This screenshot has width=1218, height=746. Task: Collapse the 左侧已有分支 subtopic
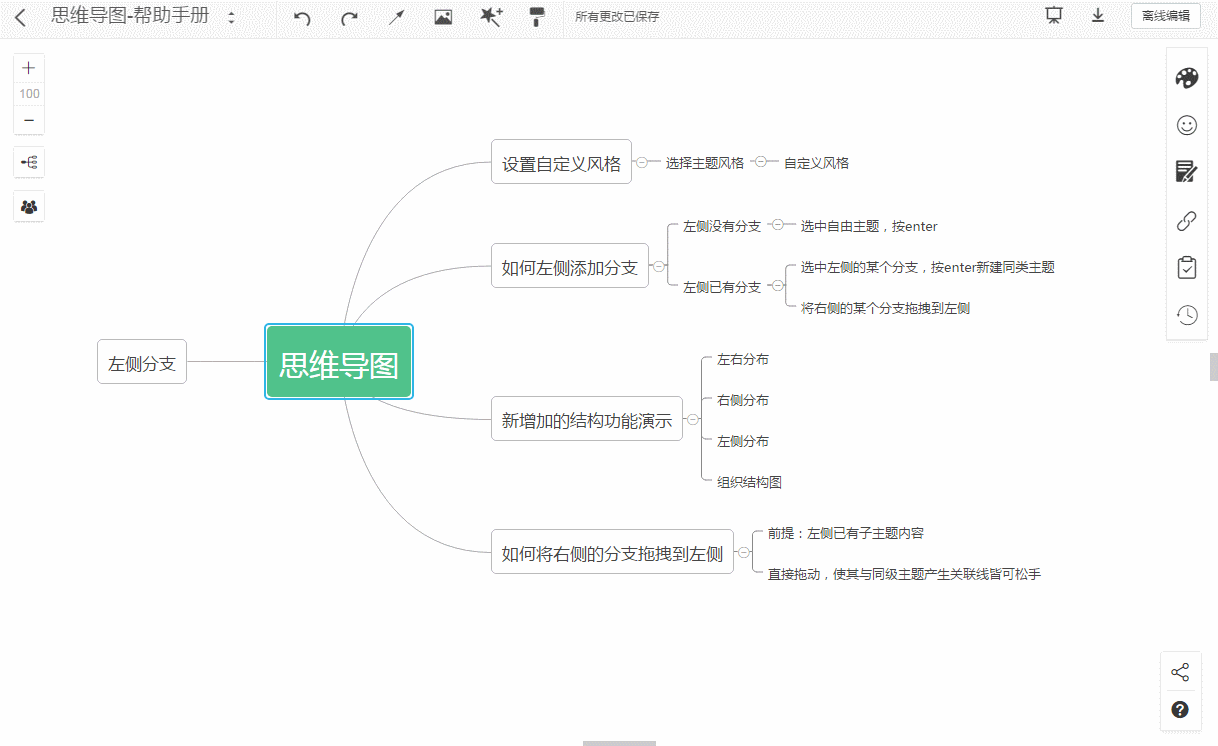point(779,286)
